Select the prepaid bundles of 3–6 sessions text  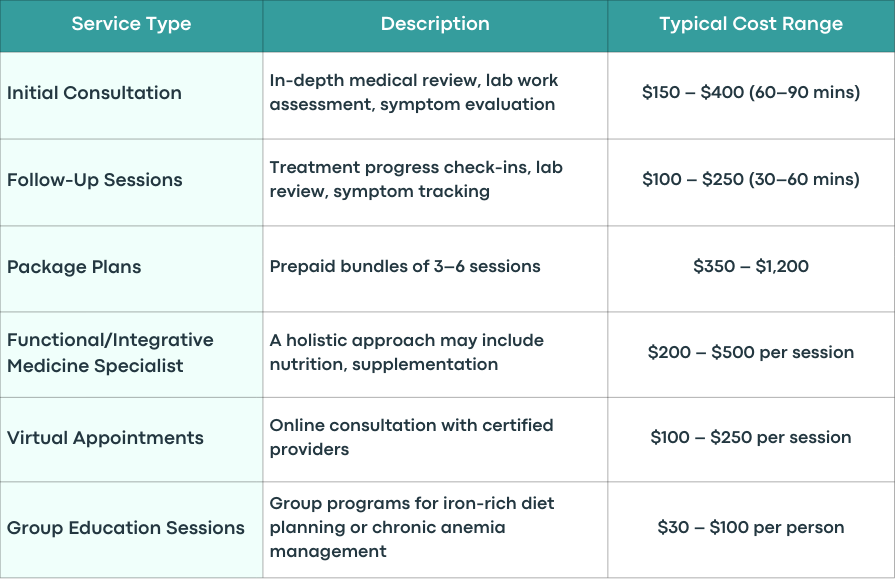tap(405, 267)
